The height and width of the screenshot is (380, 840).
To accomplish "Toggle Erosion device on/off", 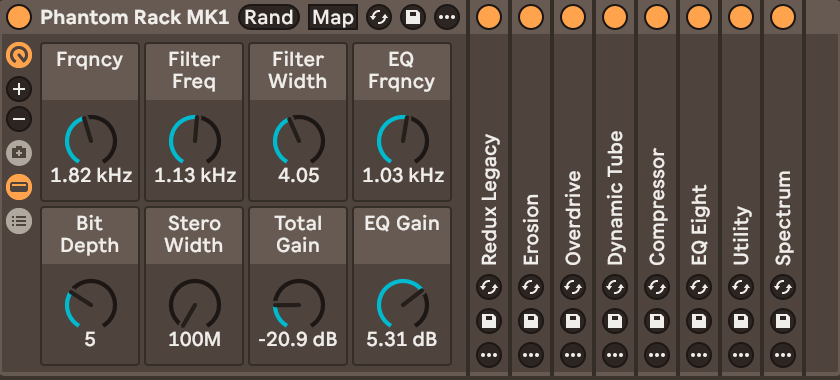I will point(531,17).
